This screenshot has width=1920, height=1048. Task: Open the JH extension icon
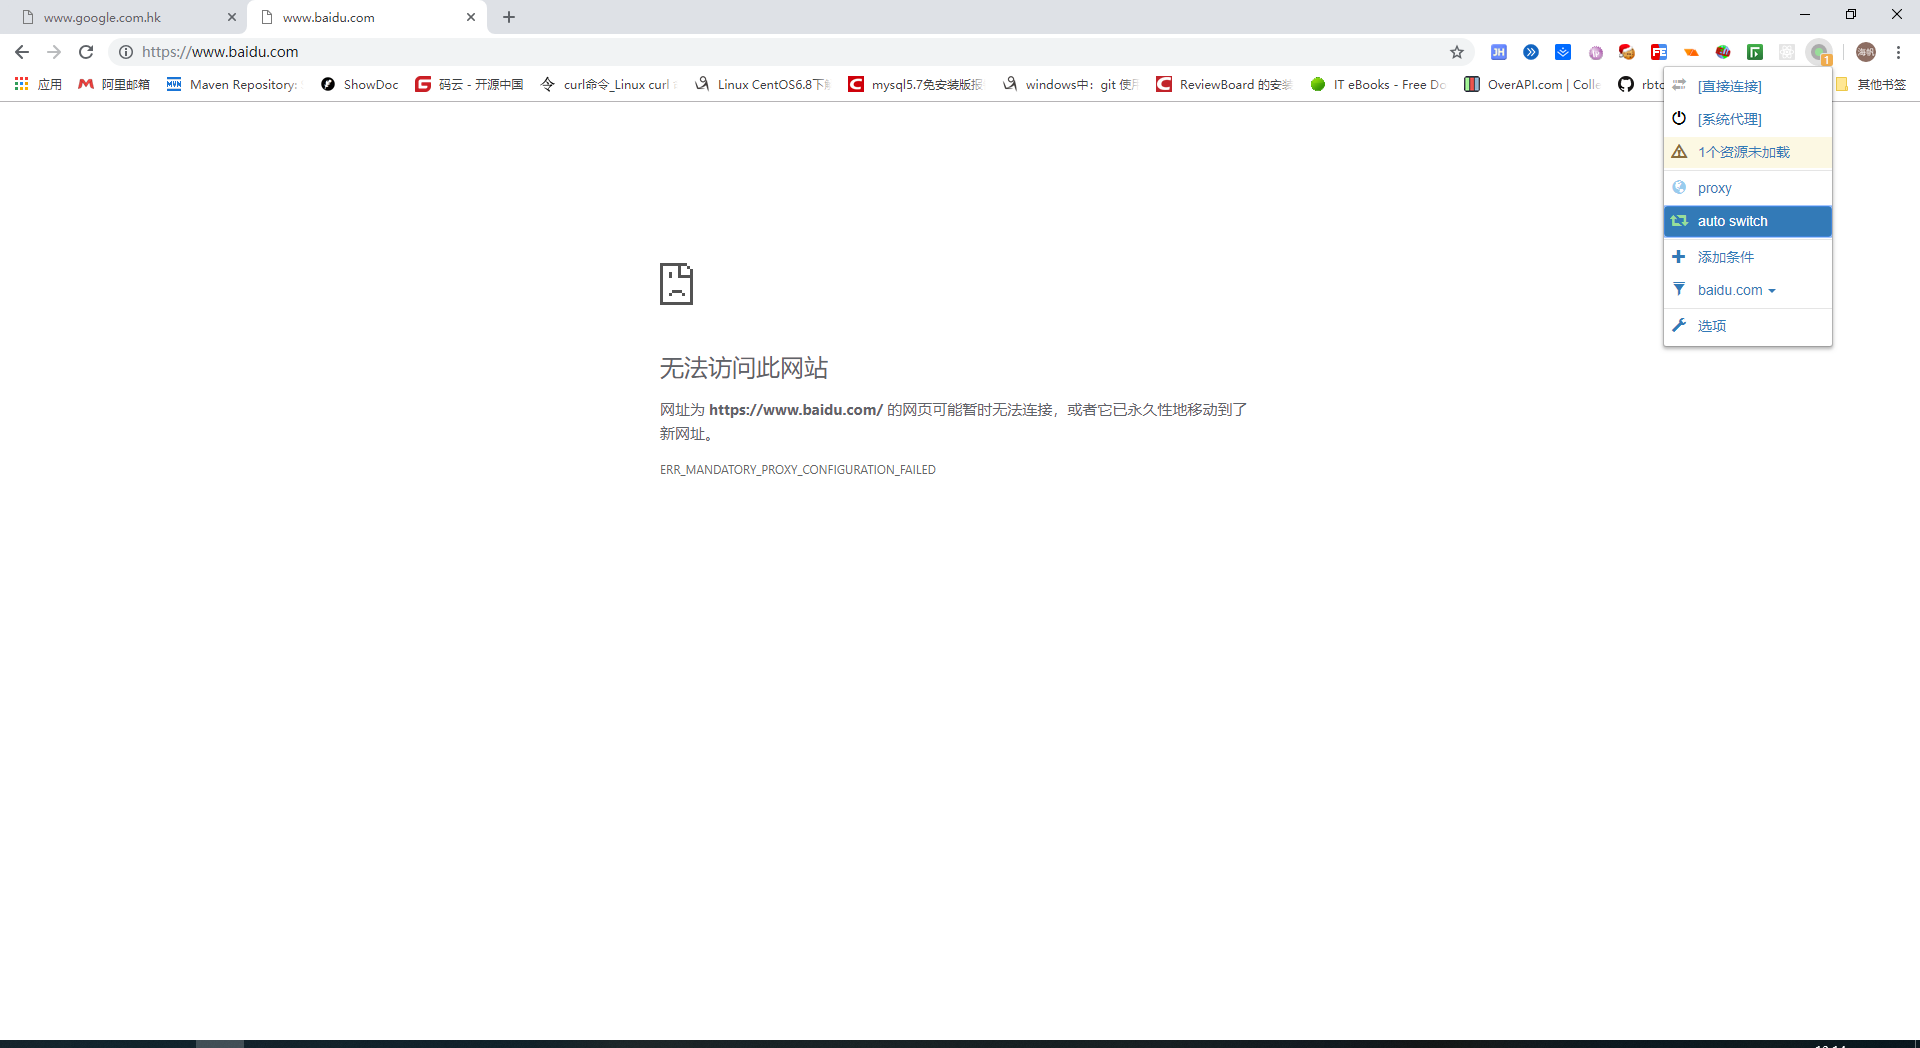(1498, 52)
